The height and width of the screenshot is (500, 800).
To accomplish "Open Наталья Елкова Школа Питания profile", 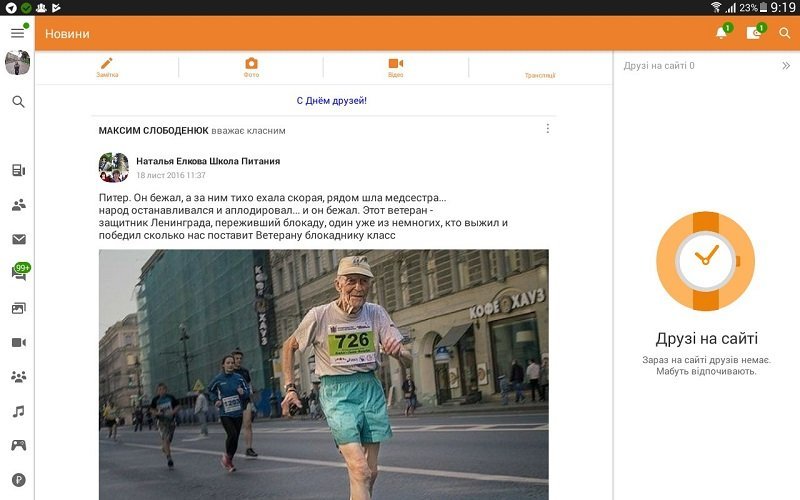I will click(207, 161).
